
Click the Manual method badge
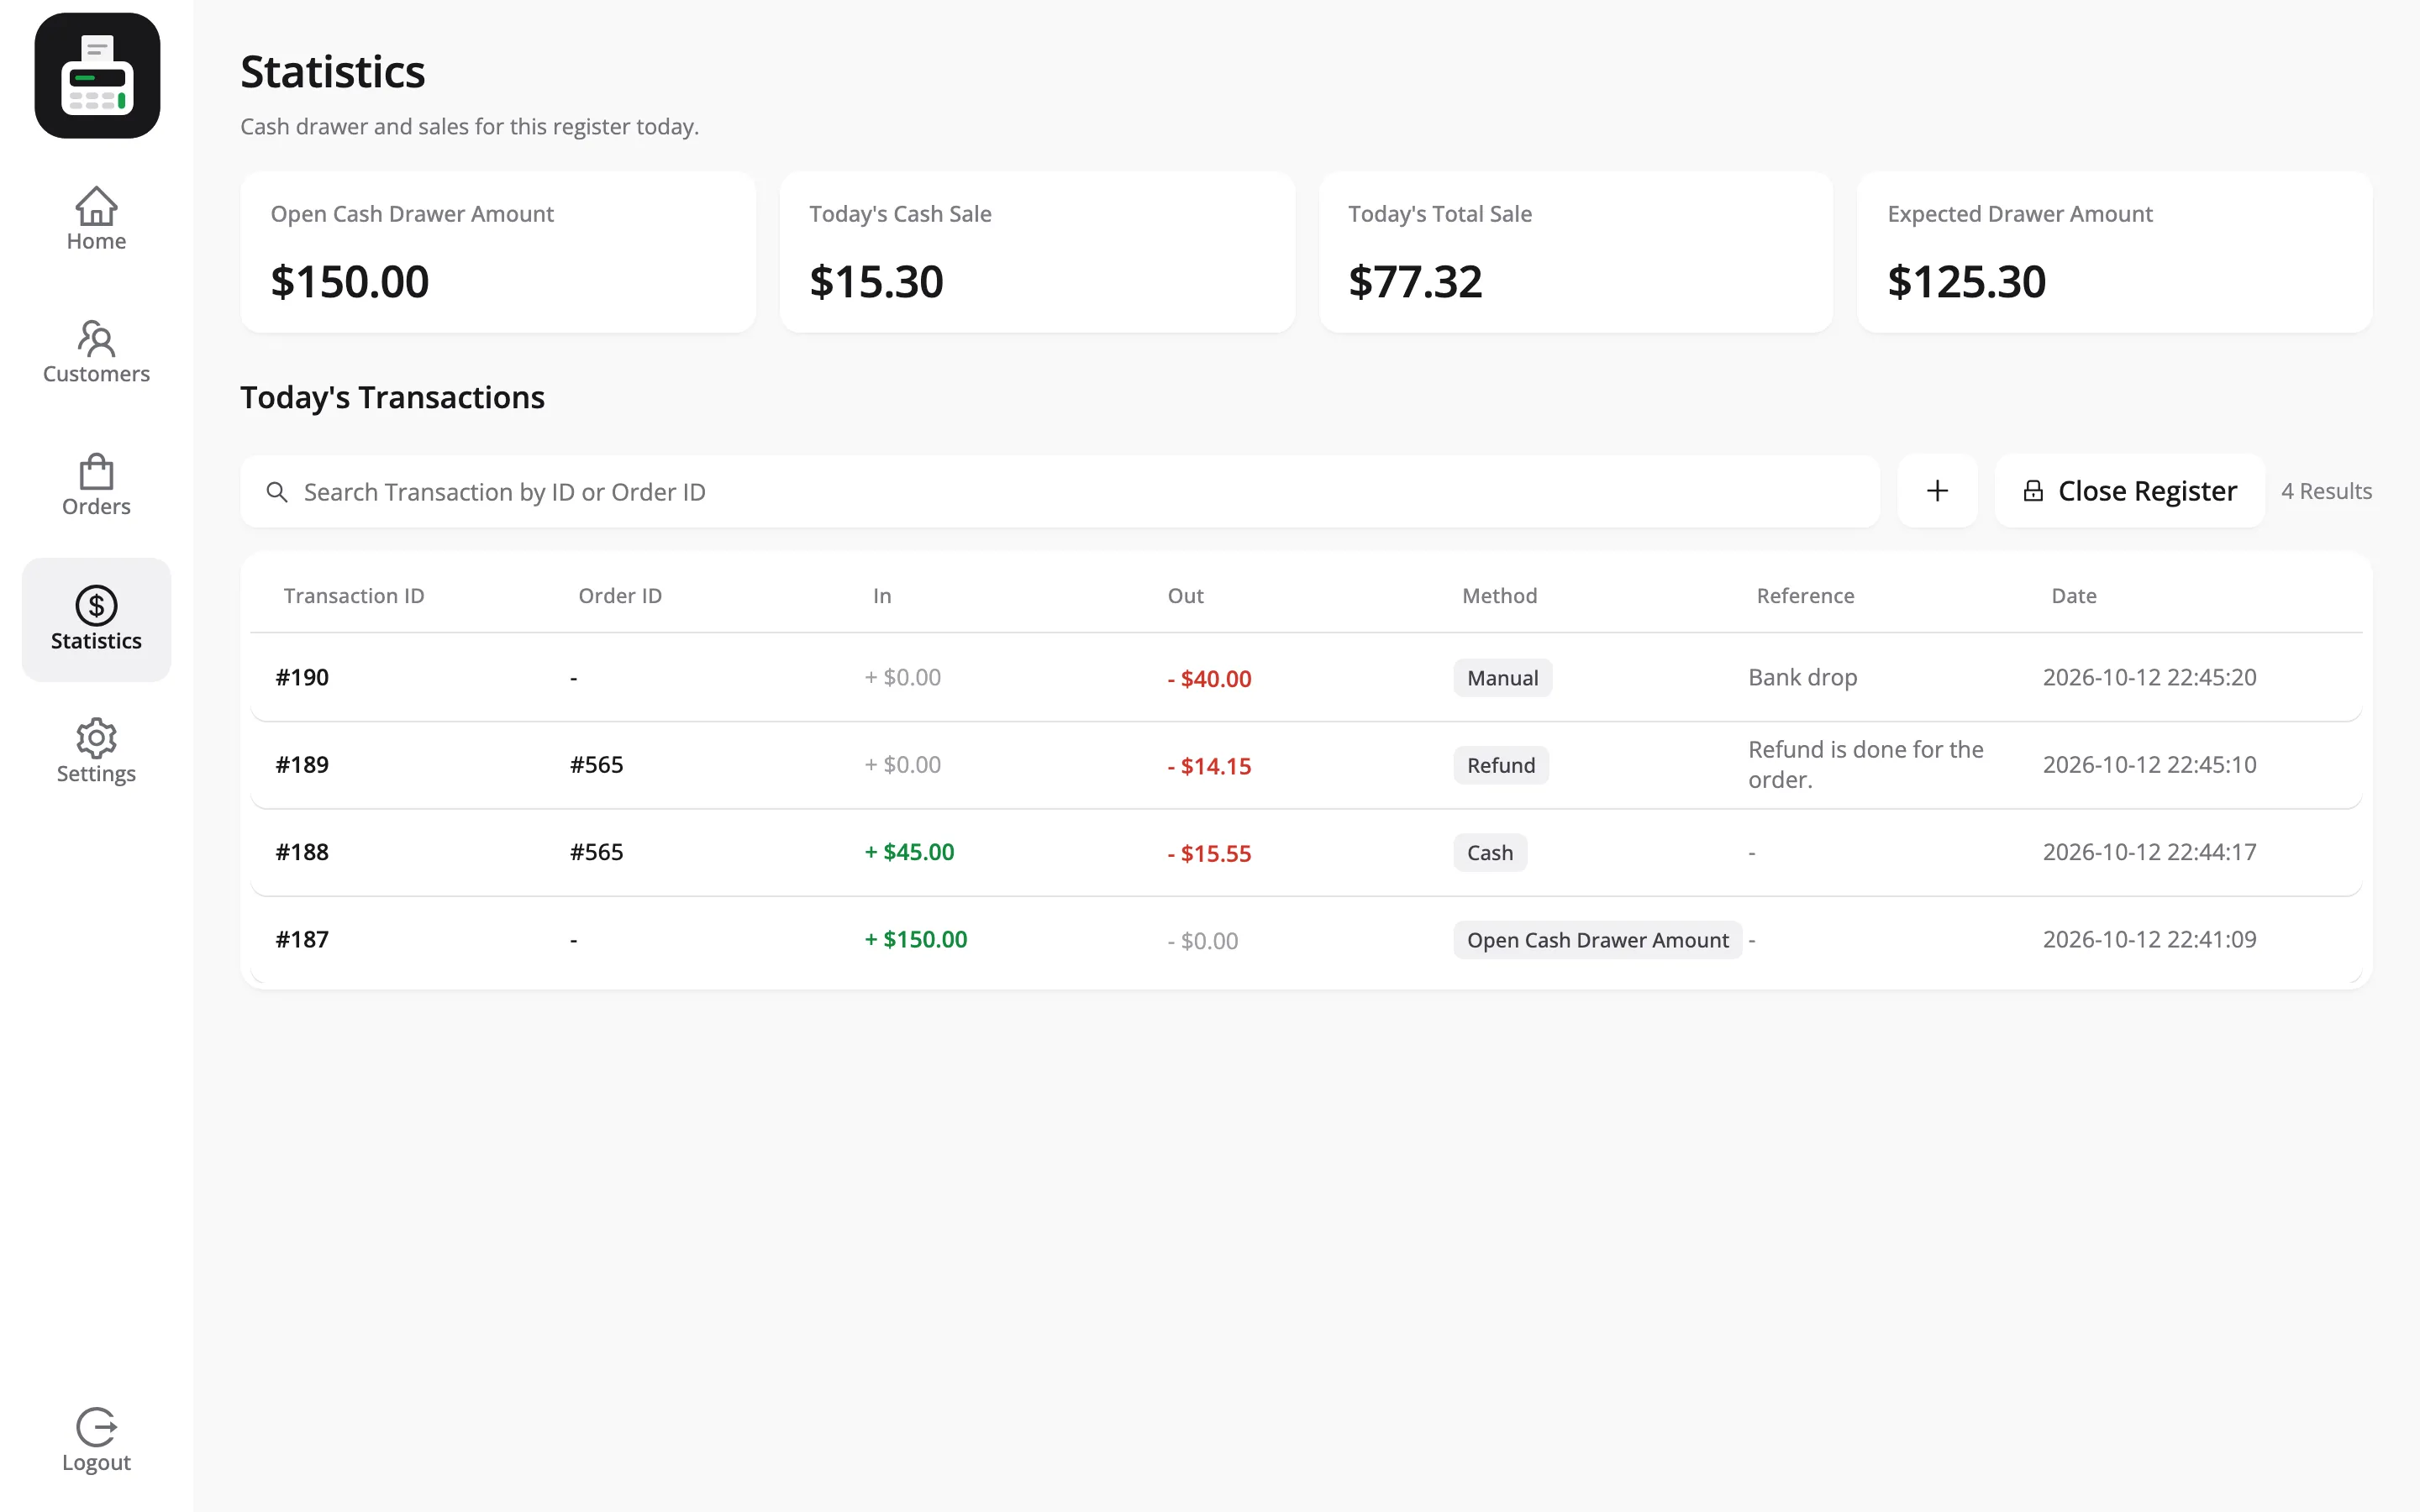point(1502,678)
